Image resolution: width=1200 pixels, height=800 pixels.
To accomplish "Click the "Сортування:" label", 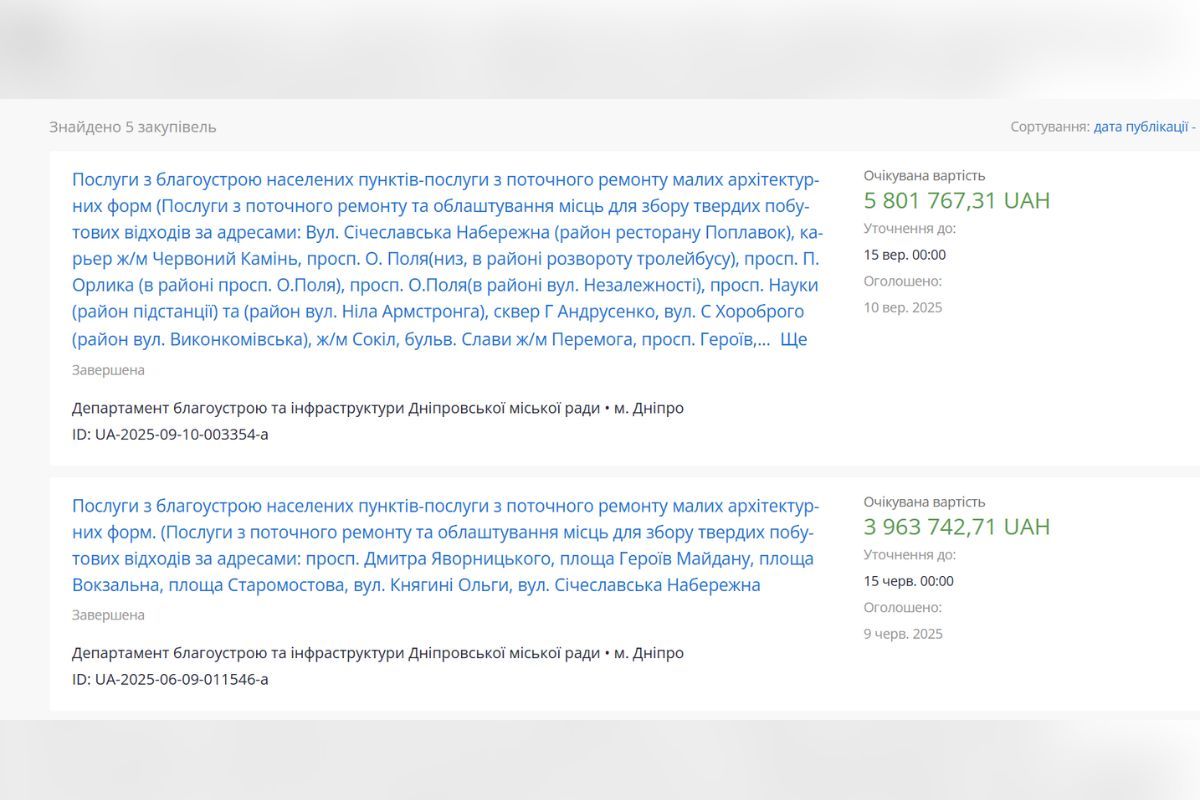I will coord(1049,127).
